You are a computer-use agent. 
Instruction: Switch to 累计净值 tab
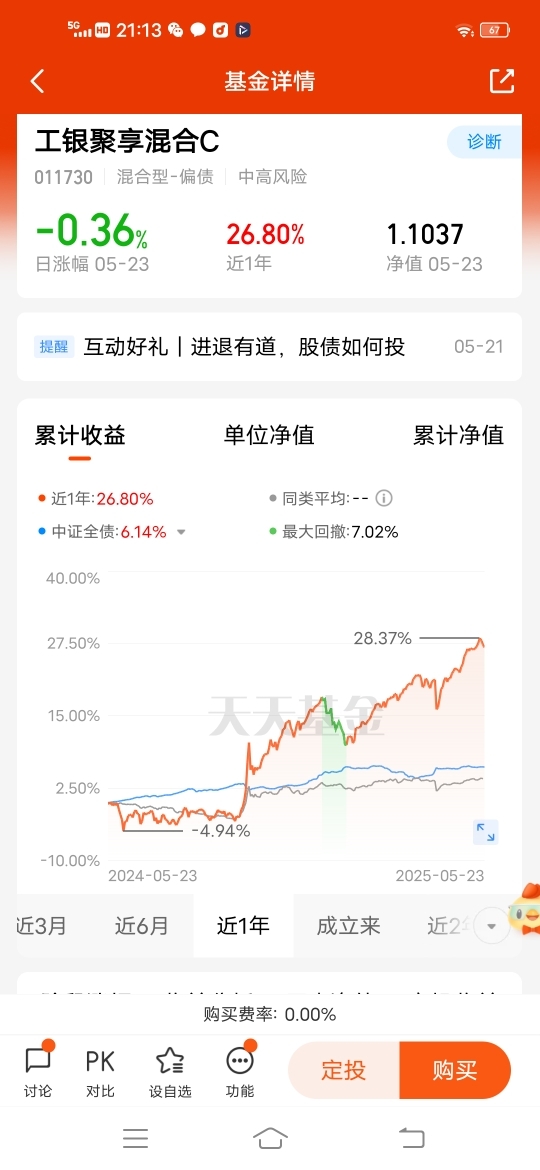(x=459, y=435)
